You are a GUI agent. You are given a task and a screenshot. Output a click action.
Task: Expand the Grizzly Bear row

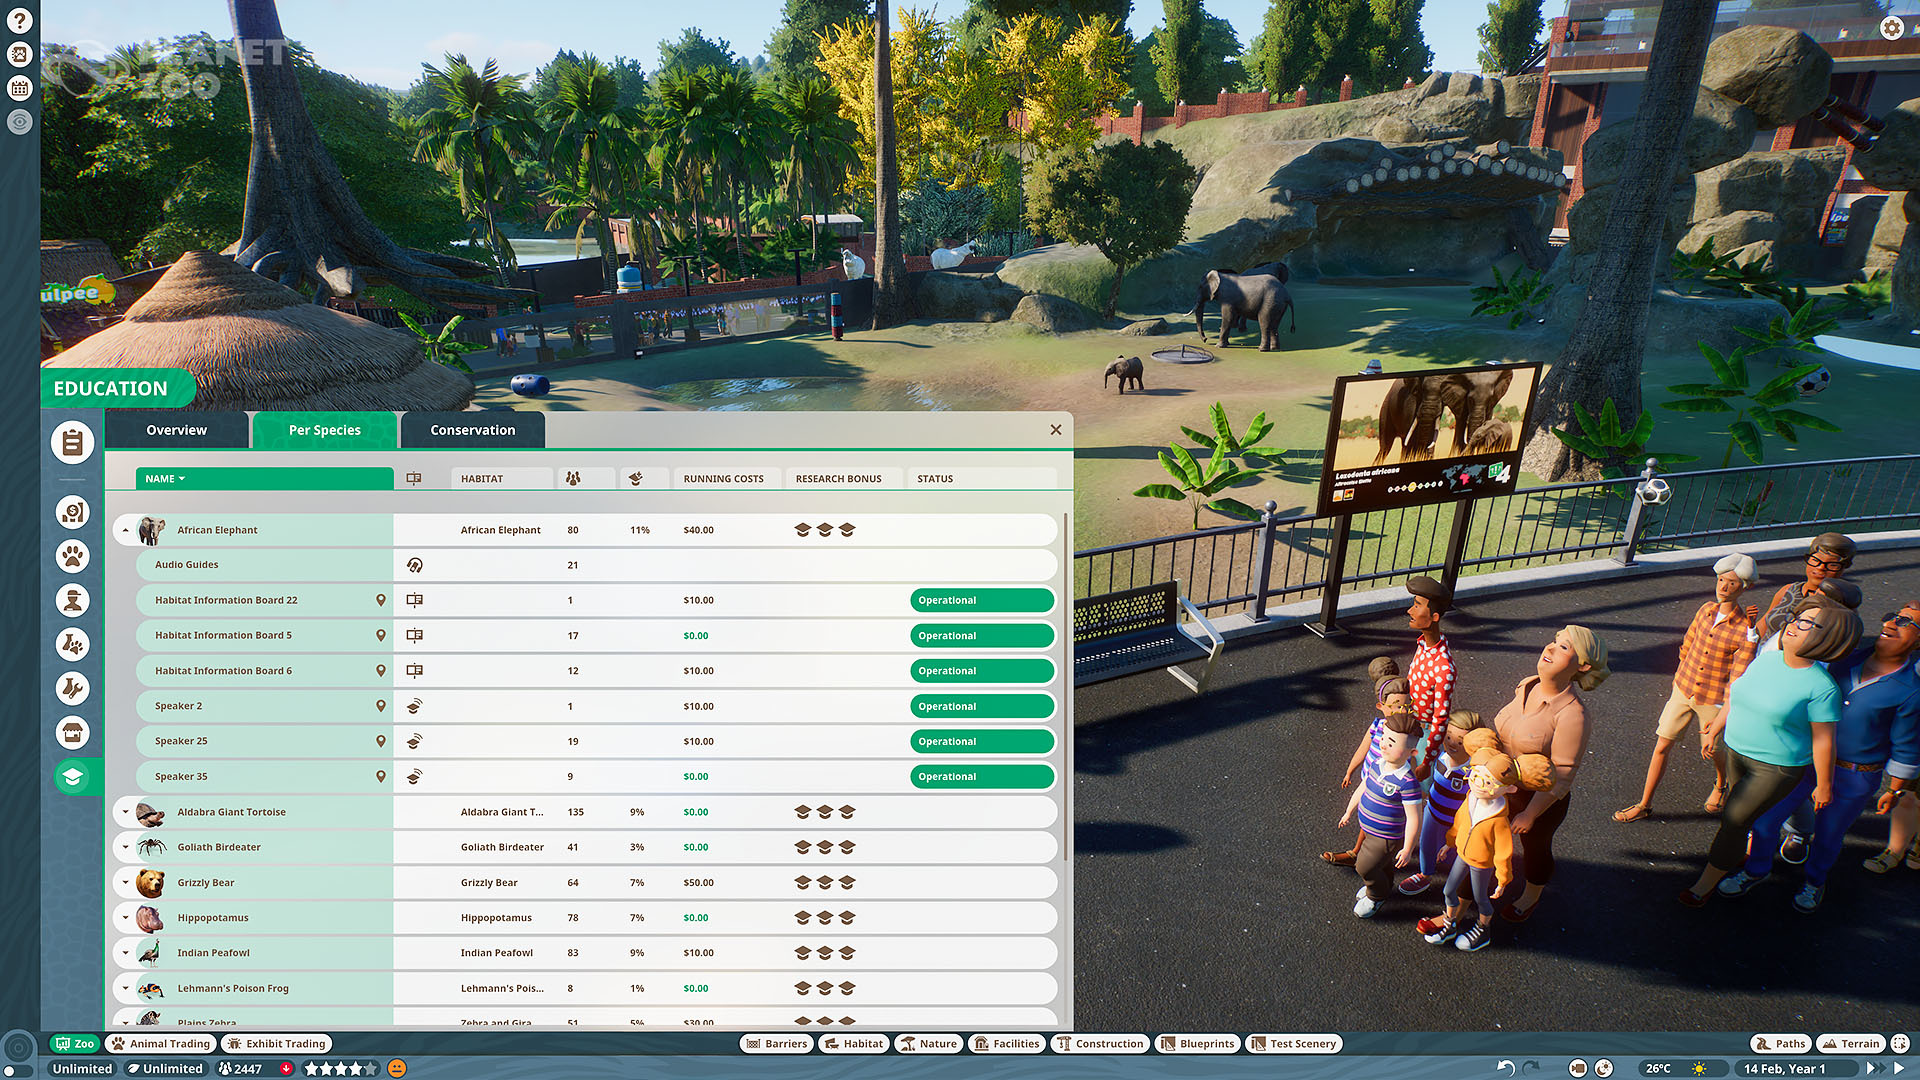coord(125,883)
